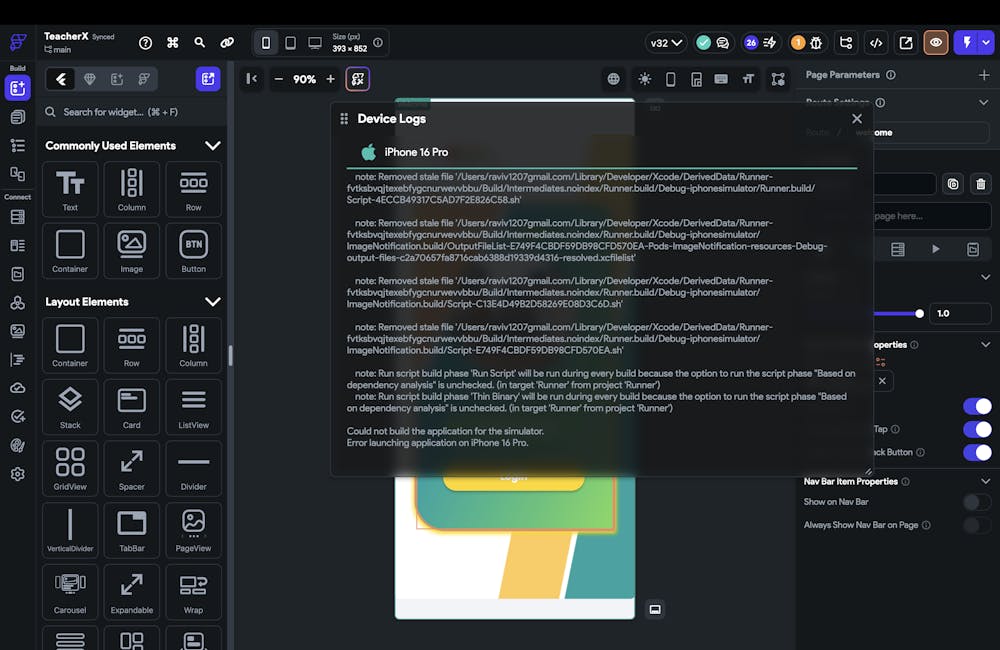Zoom in canvas with plus button

[330, 79]
